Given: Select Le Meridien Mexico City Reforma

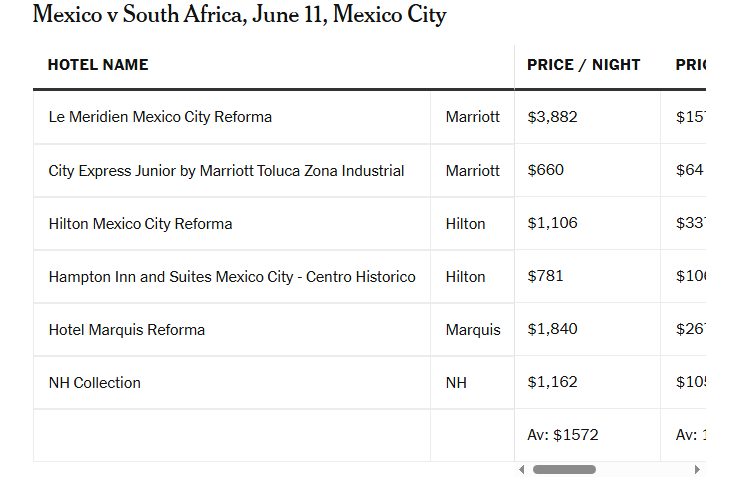Looking at the screenshot, I should pyautogui.click(x=160, y=117).
